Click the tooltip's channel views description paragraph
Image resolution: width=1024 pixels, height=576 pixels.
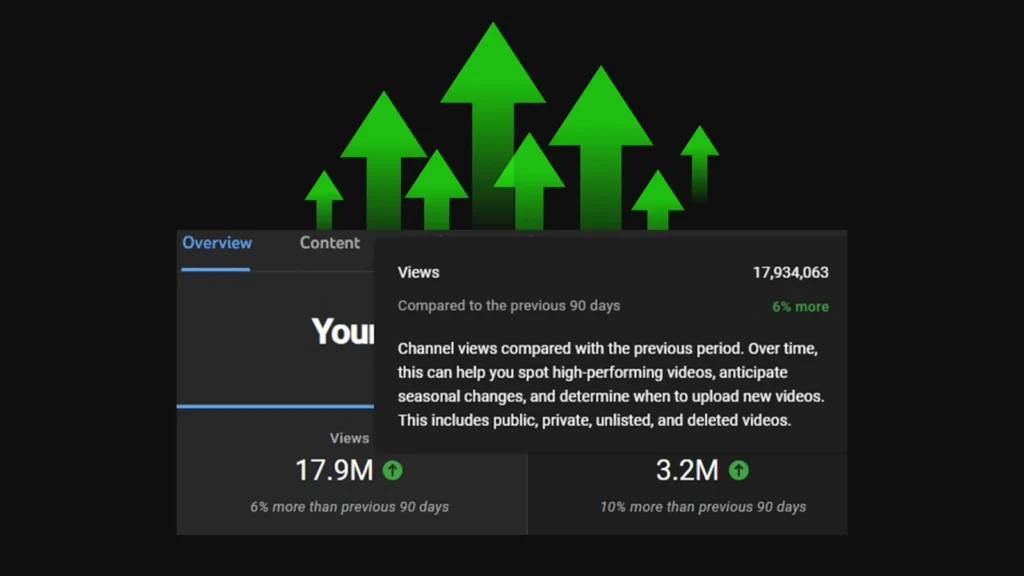[610, 384]
